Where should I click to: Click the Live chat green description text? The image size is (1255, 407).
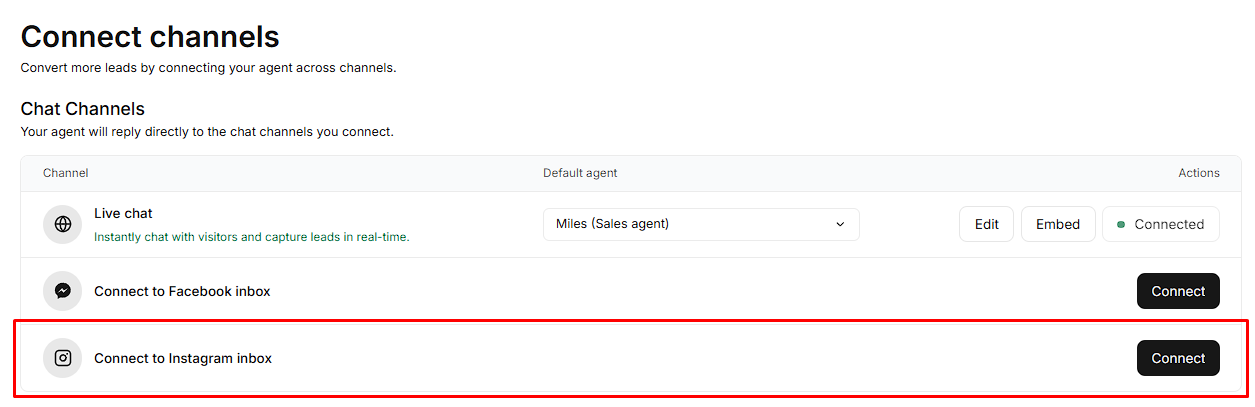click(x=251, y=237)
